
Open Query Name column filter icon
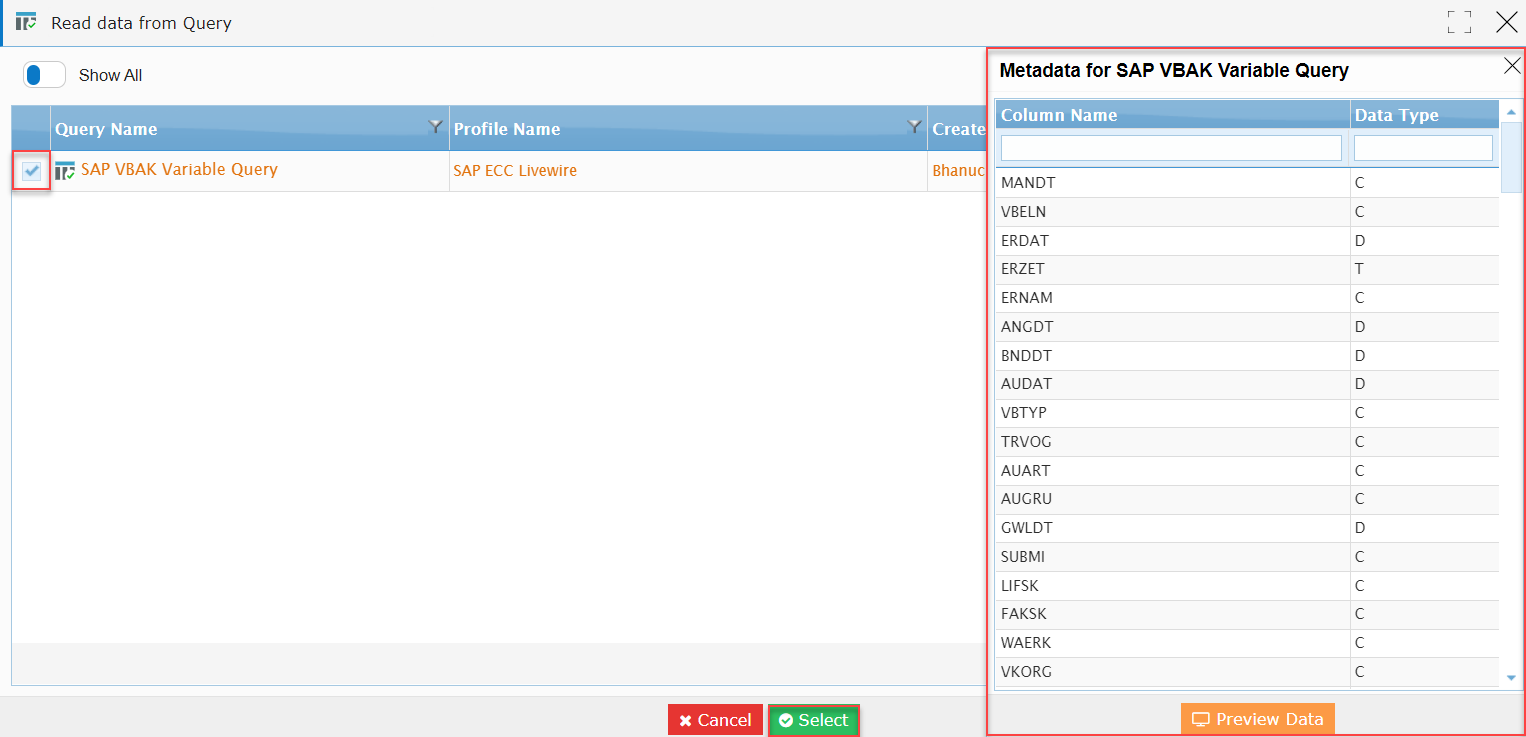point(435,127)
